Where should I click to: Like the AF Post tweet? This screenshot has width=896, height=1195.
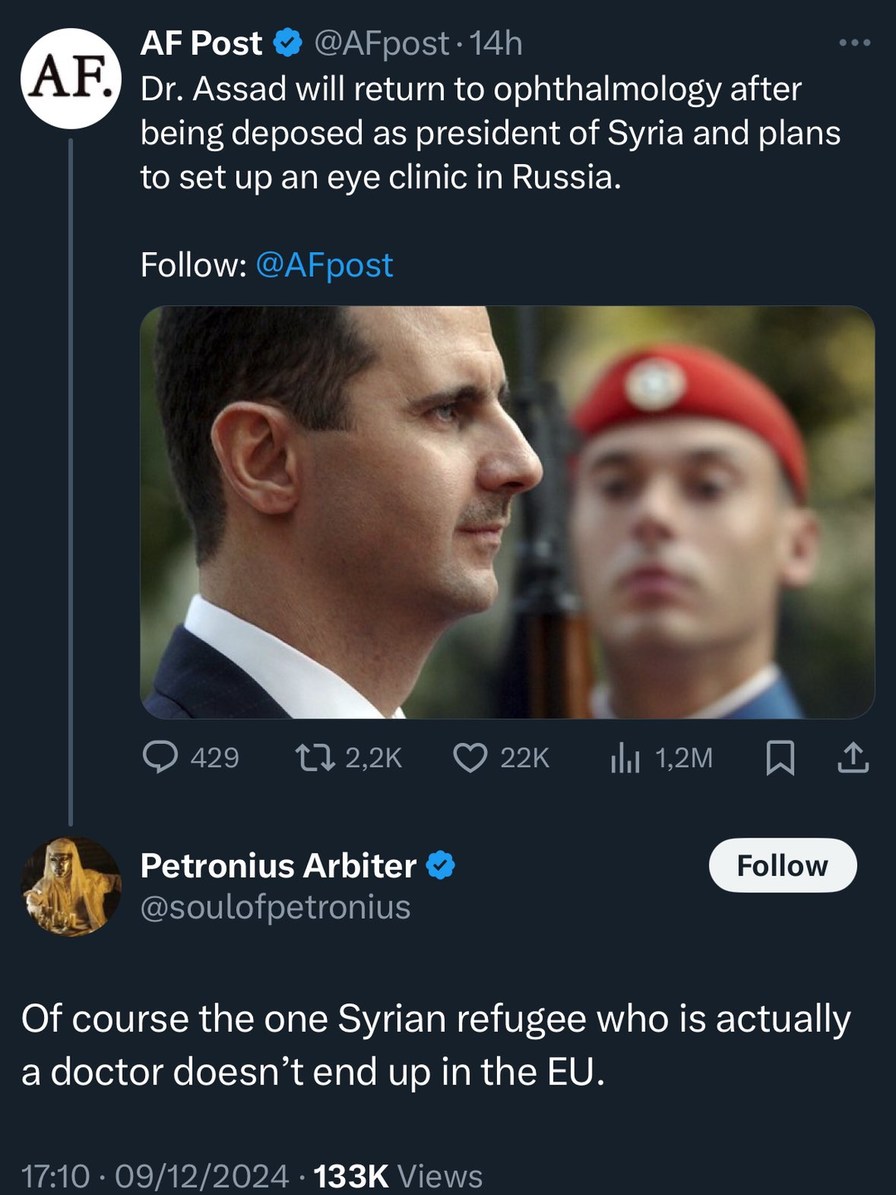(470, 758)
